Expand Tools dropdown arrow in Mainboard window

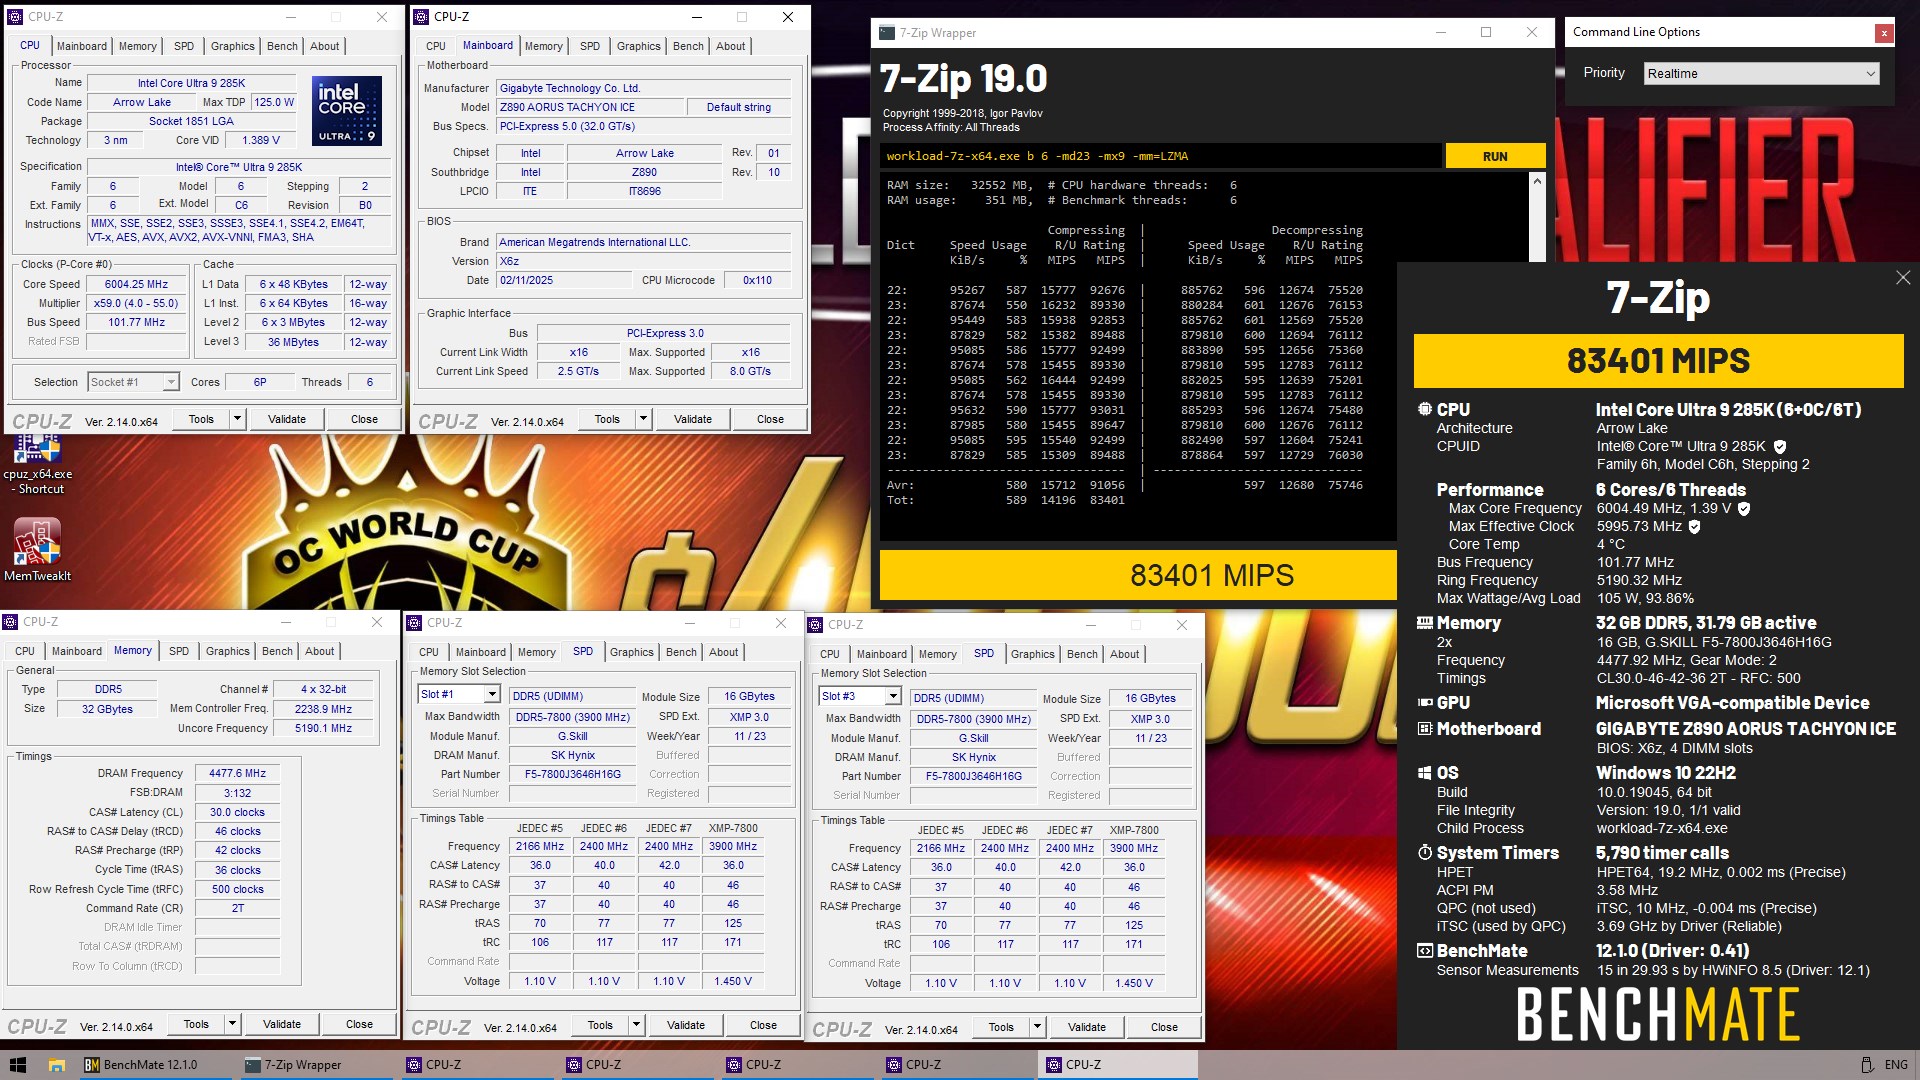point(643,420)
